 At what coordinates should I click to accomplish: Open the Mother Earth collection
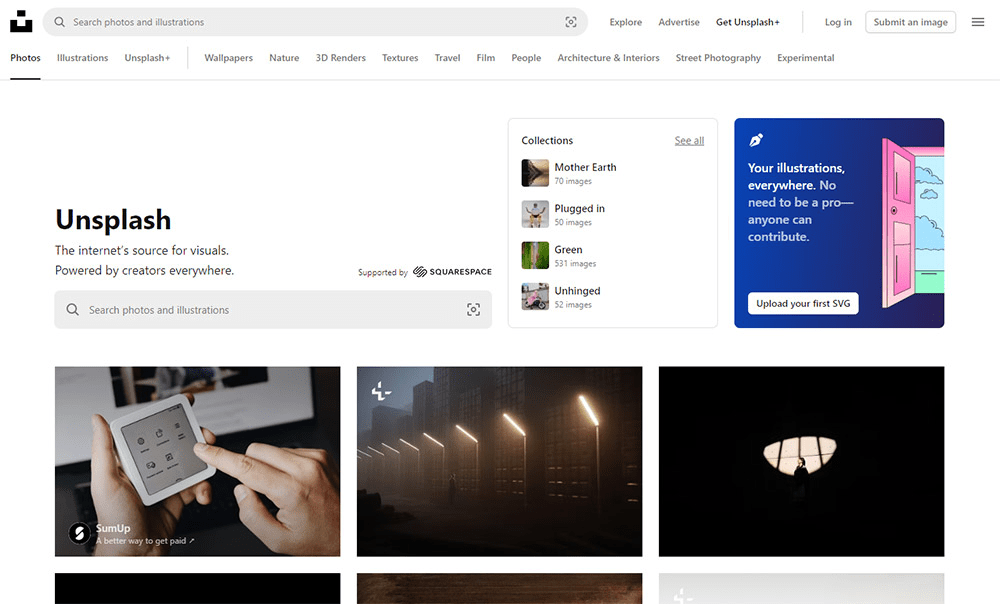586,167
